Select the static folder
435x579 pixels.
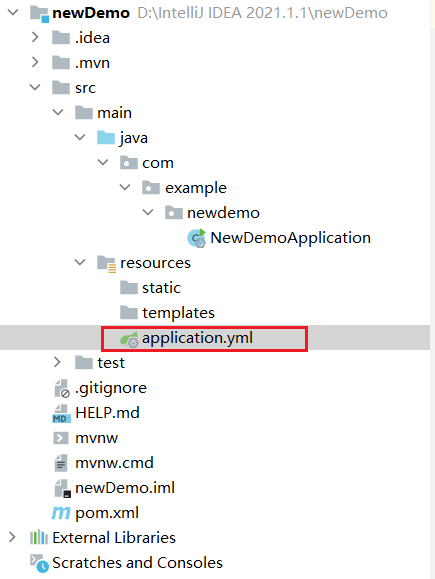(x=150, y=288)
